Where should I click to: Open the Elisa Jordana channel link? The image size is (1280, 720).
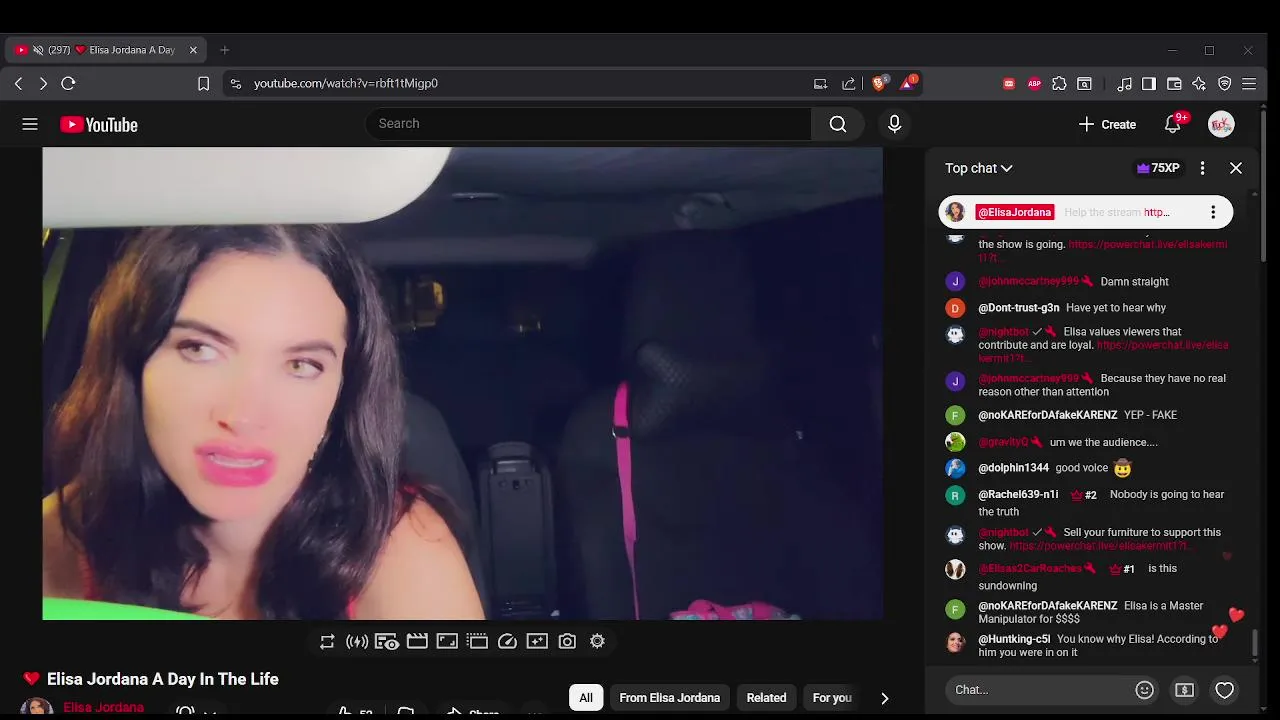(x=103, y=707)
